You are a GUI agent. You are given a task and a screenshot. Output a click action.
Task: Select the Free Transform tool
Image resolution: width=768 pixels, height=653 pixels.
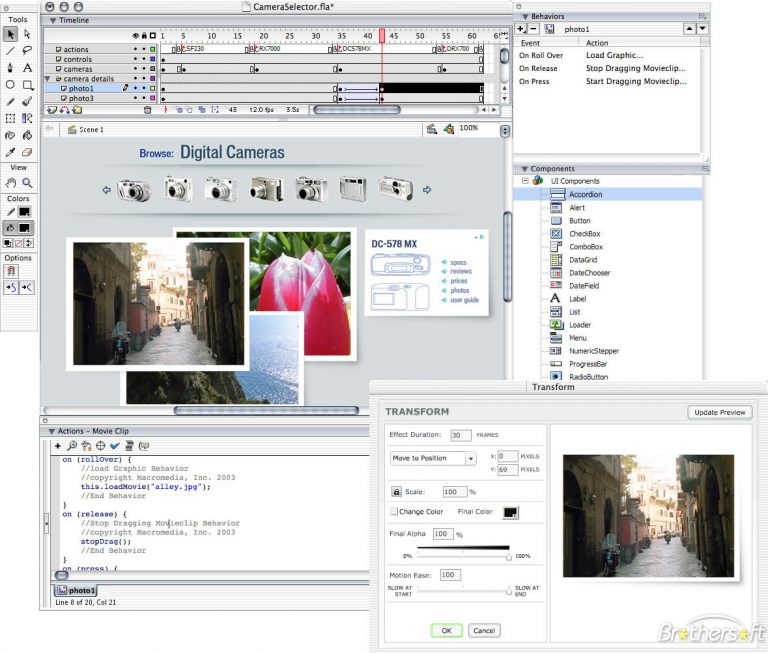click(10, 118)
